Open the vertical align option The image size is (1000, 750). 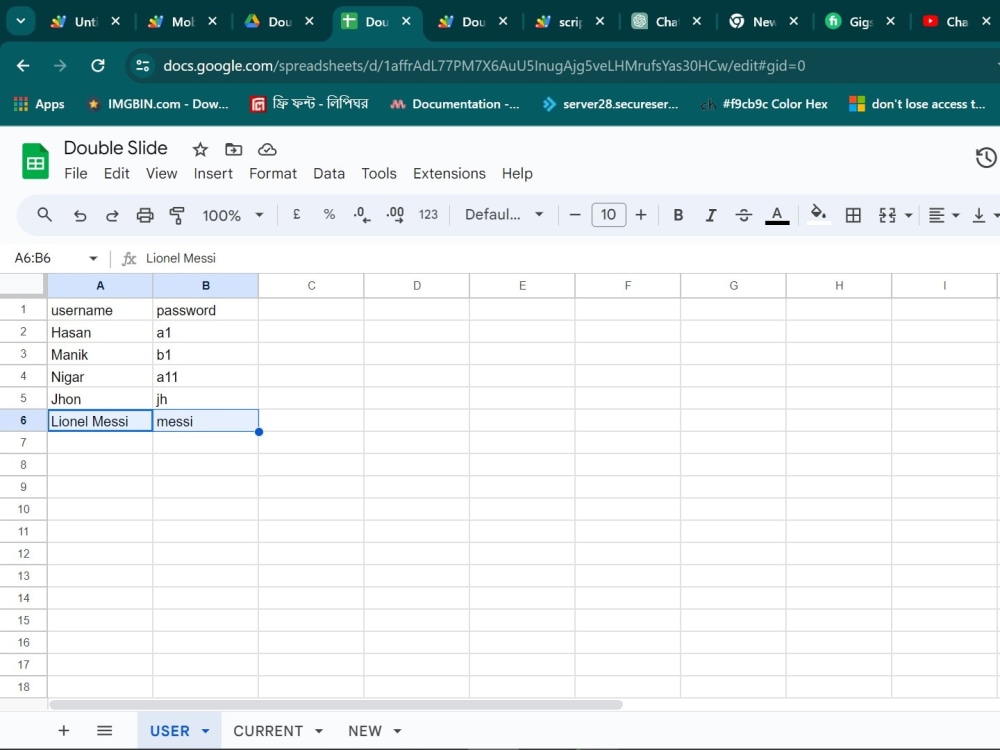pos(978,216)
